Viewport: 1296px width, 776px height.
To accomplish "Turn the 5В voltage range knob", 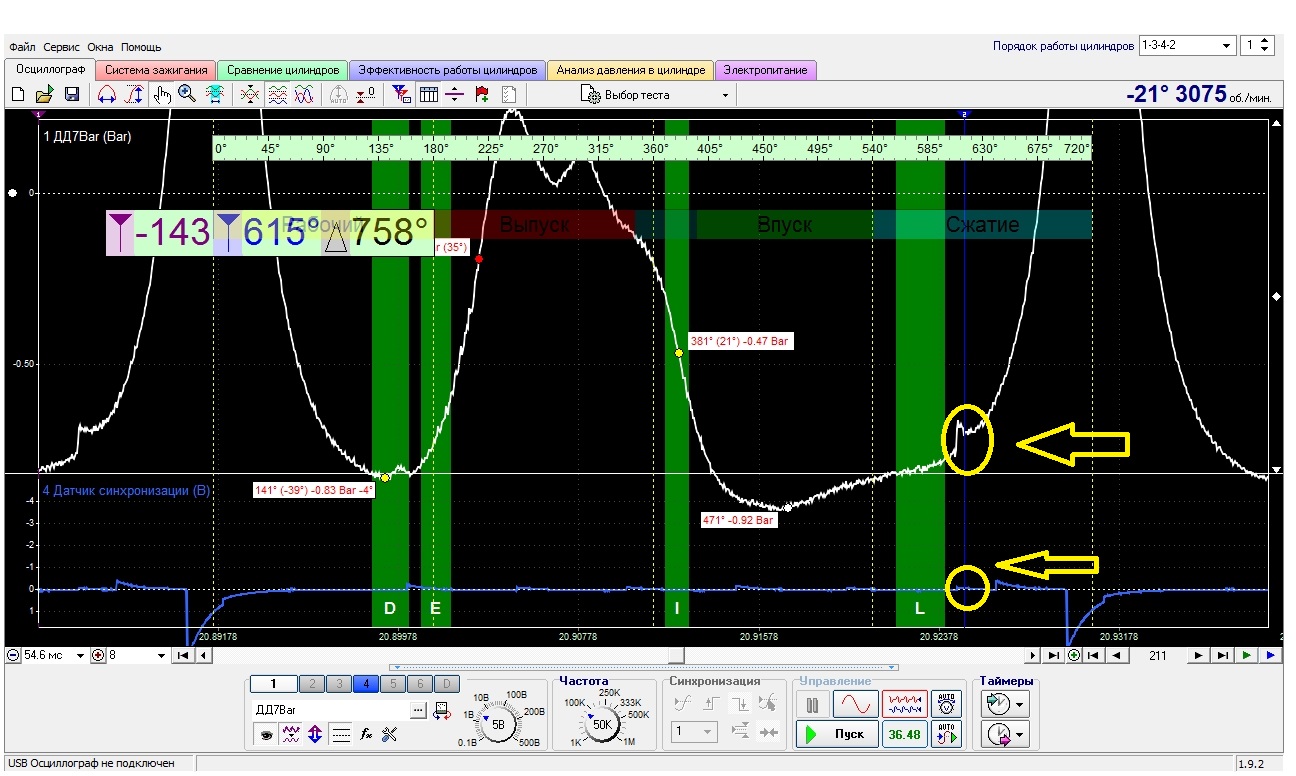I will (500, 724).
